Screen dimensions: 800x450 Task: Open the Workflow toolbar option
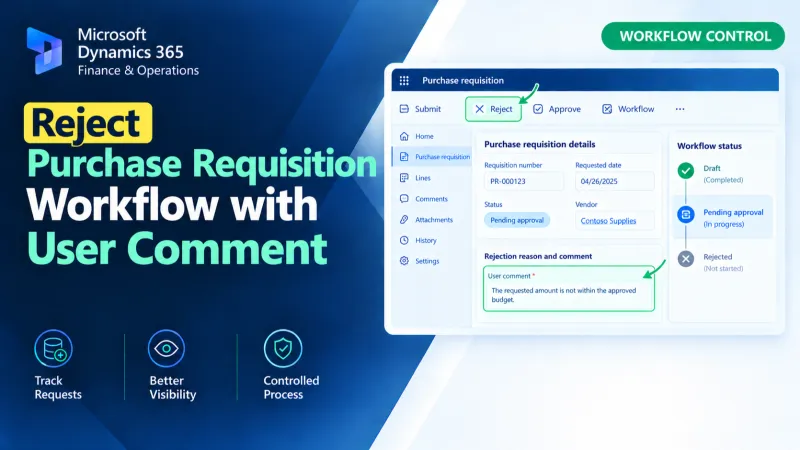point(628,109)
